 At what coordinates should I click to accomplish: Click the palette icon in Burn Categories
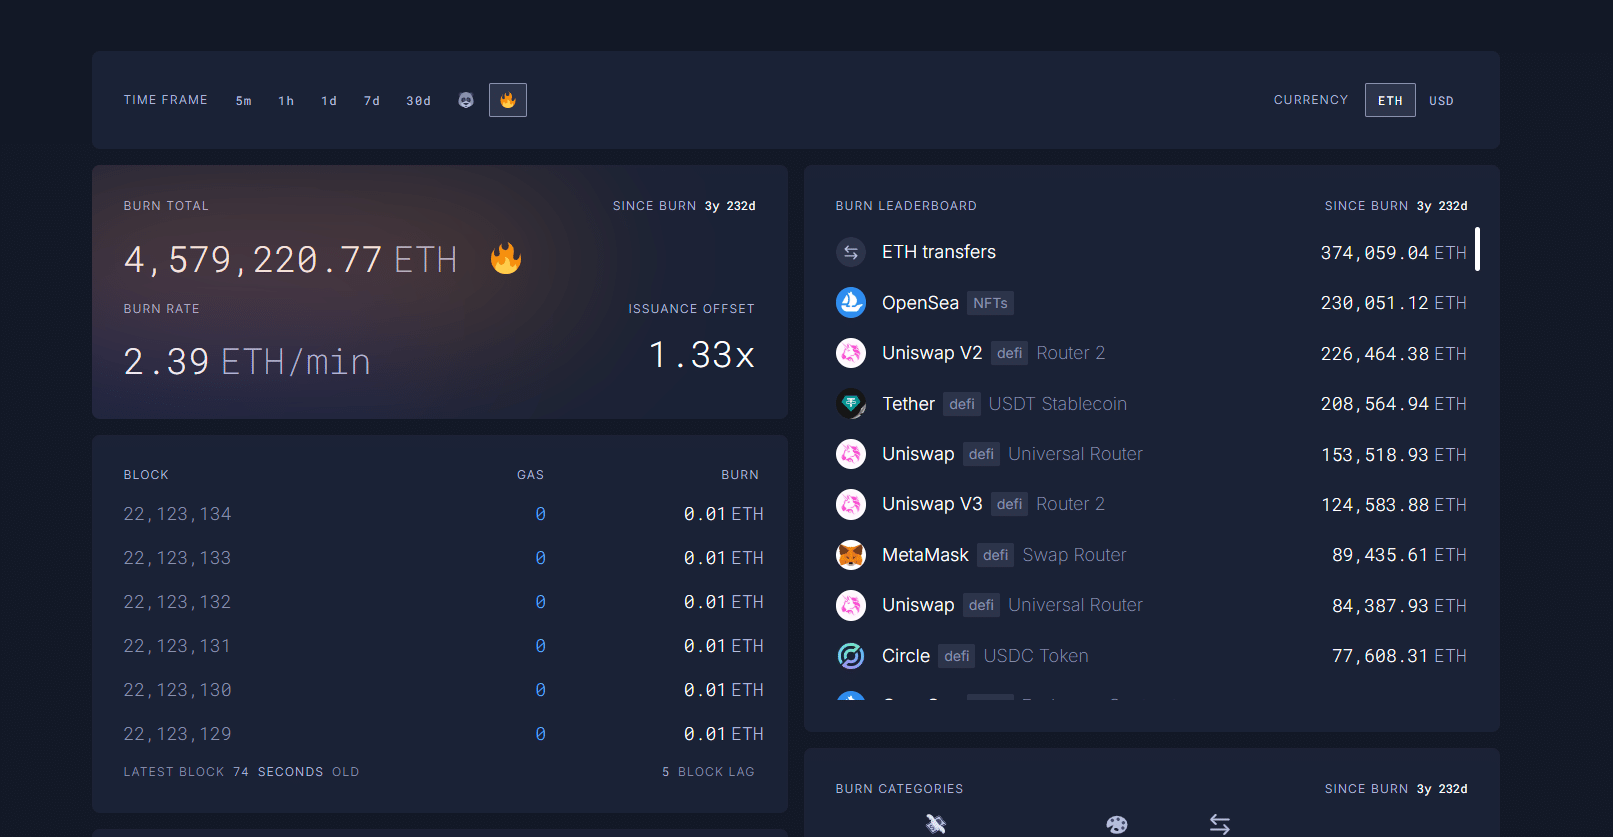click(1117, 824)
